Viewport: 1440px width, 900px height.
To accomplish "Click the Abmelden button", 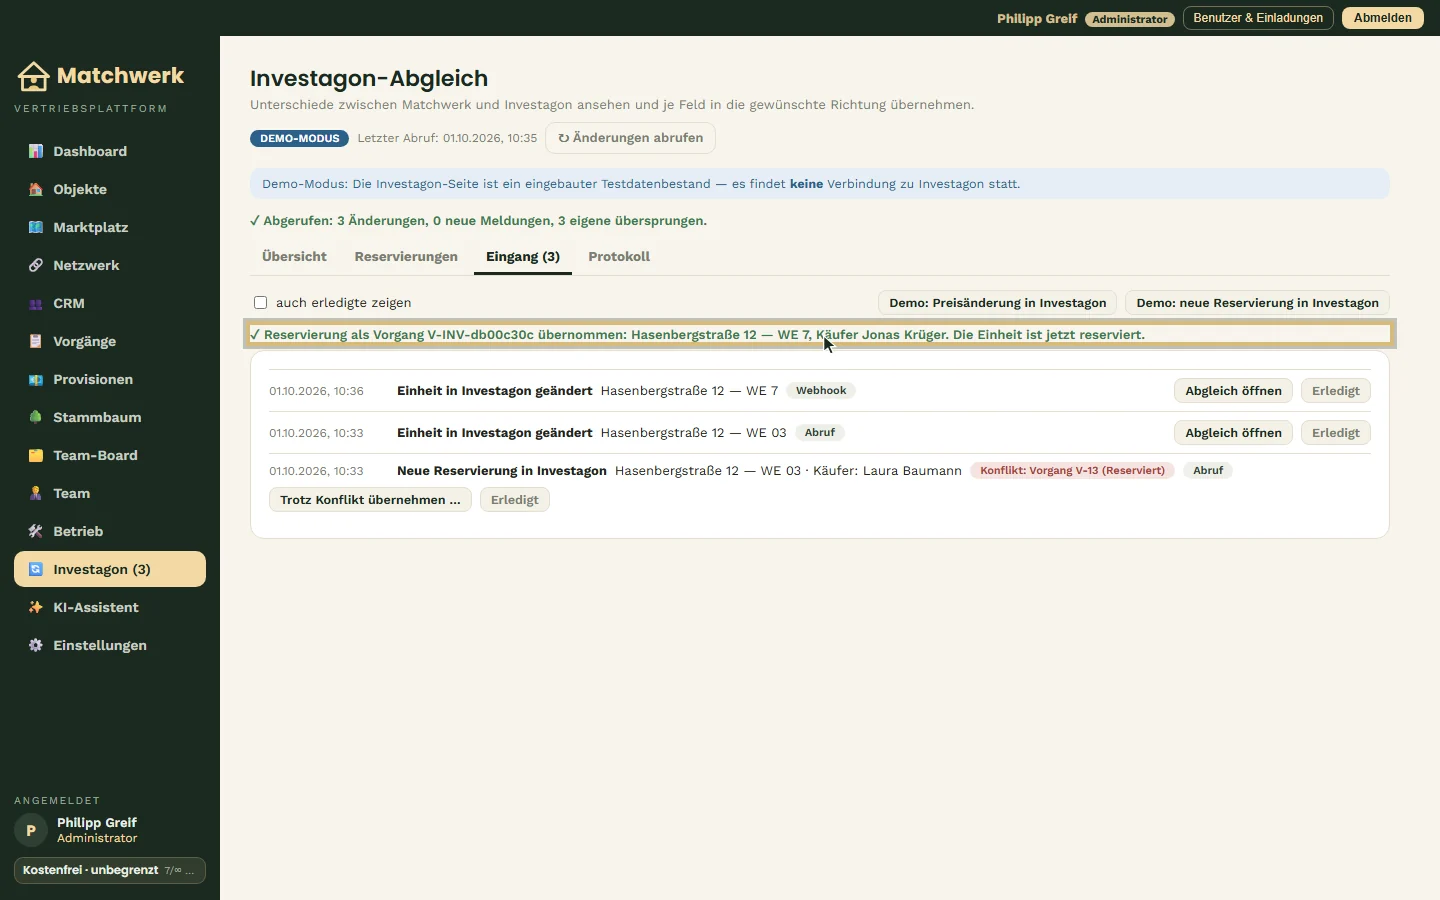I will tap(1382, 18).
